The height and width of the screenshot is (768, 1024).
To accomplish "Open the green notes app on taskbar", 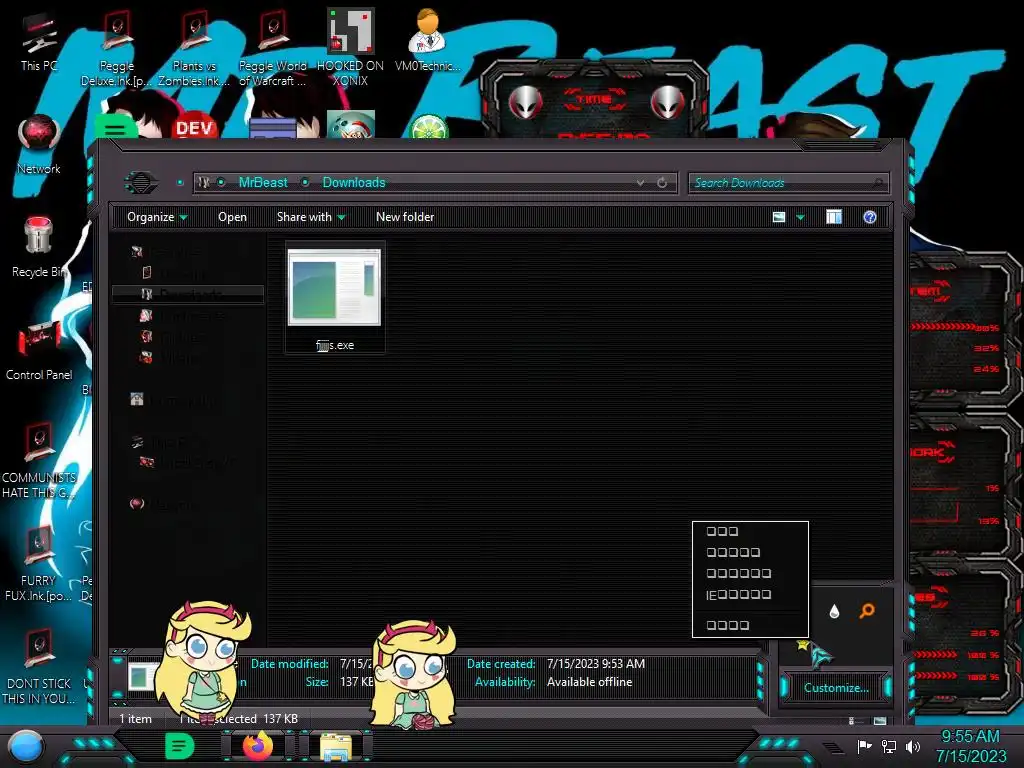I will point(180,746).
